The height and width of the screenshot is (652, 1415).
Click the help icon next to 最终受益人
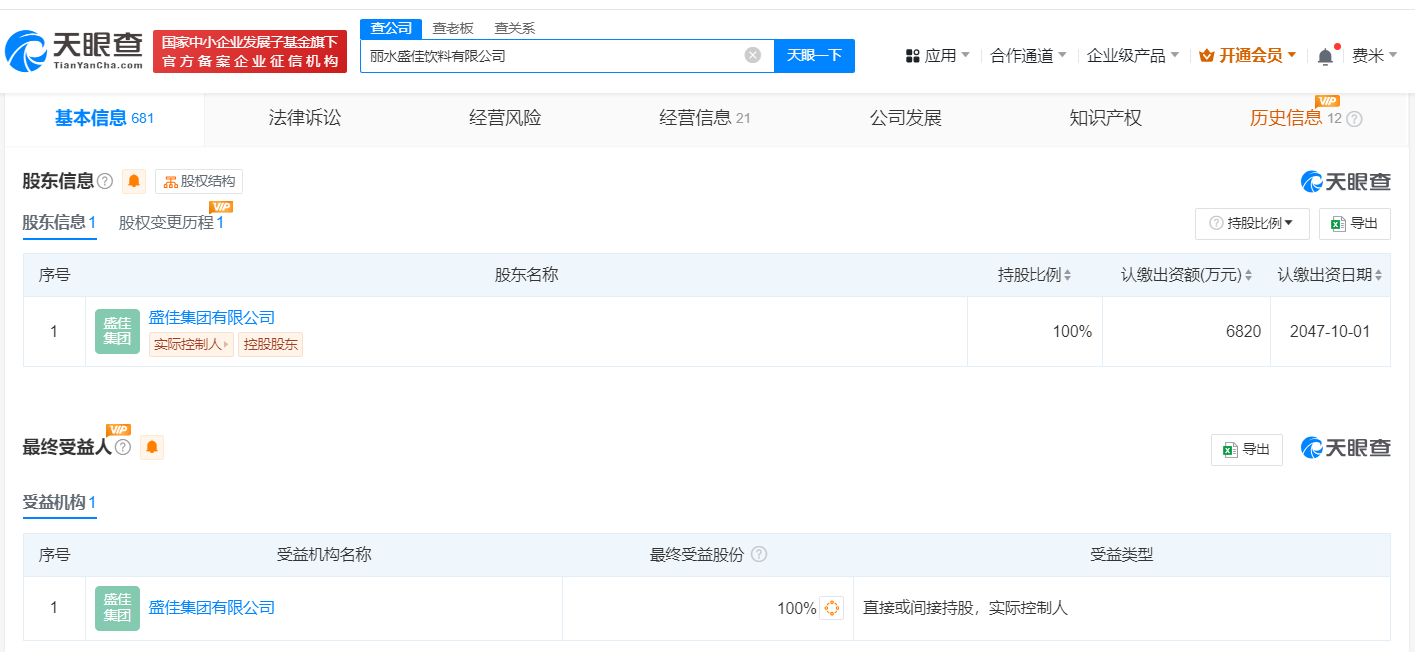coord(123,447)
